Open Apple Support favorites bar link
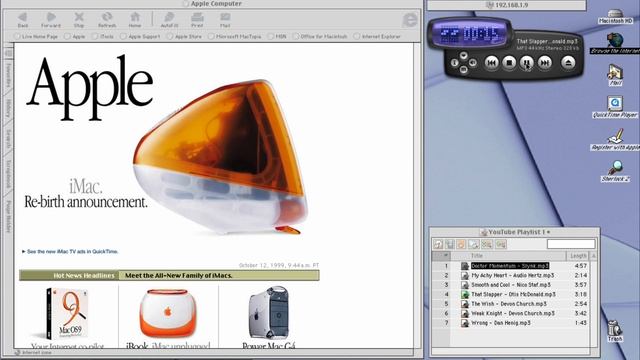Image resolution: width=640 pixels, height=360 pixels. 140,36
